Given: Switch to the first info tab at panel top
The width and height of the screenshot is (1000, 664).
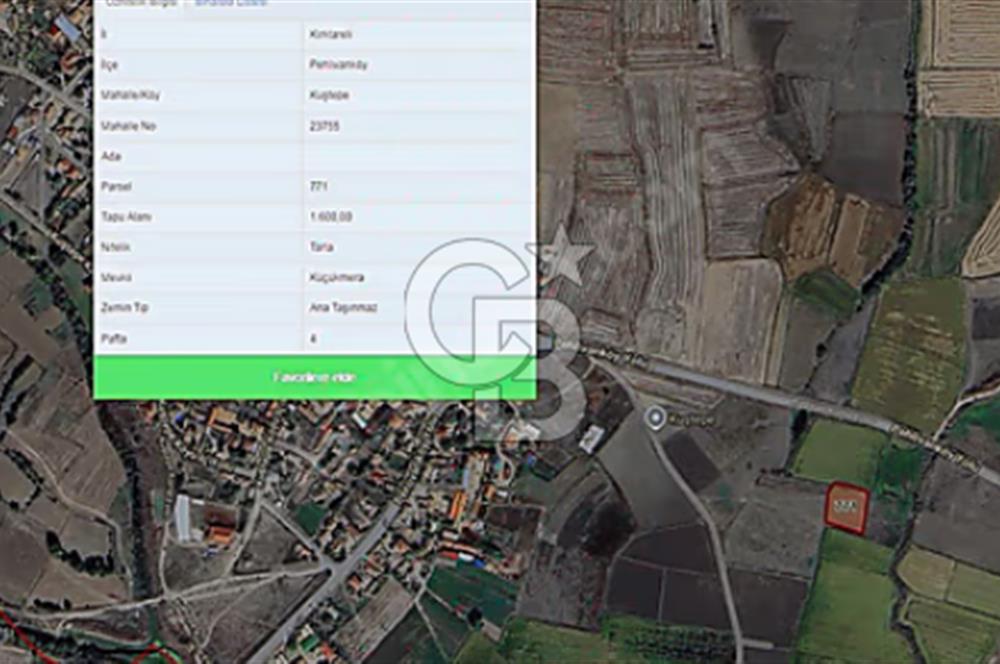Looking at the screenshot, I should [141, 4].
